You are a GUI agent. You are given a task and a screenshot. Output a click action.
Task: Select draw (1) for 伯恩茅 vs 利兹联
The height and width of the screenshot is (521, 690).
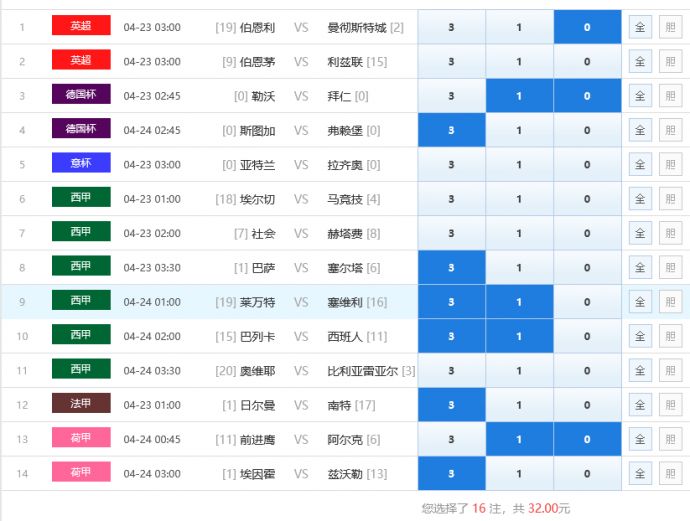(519, 62)
